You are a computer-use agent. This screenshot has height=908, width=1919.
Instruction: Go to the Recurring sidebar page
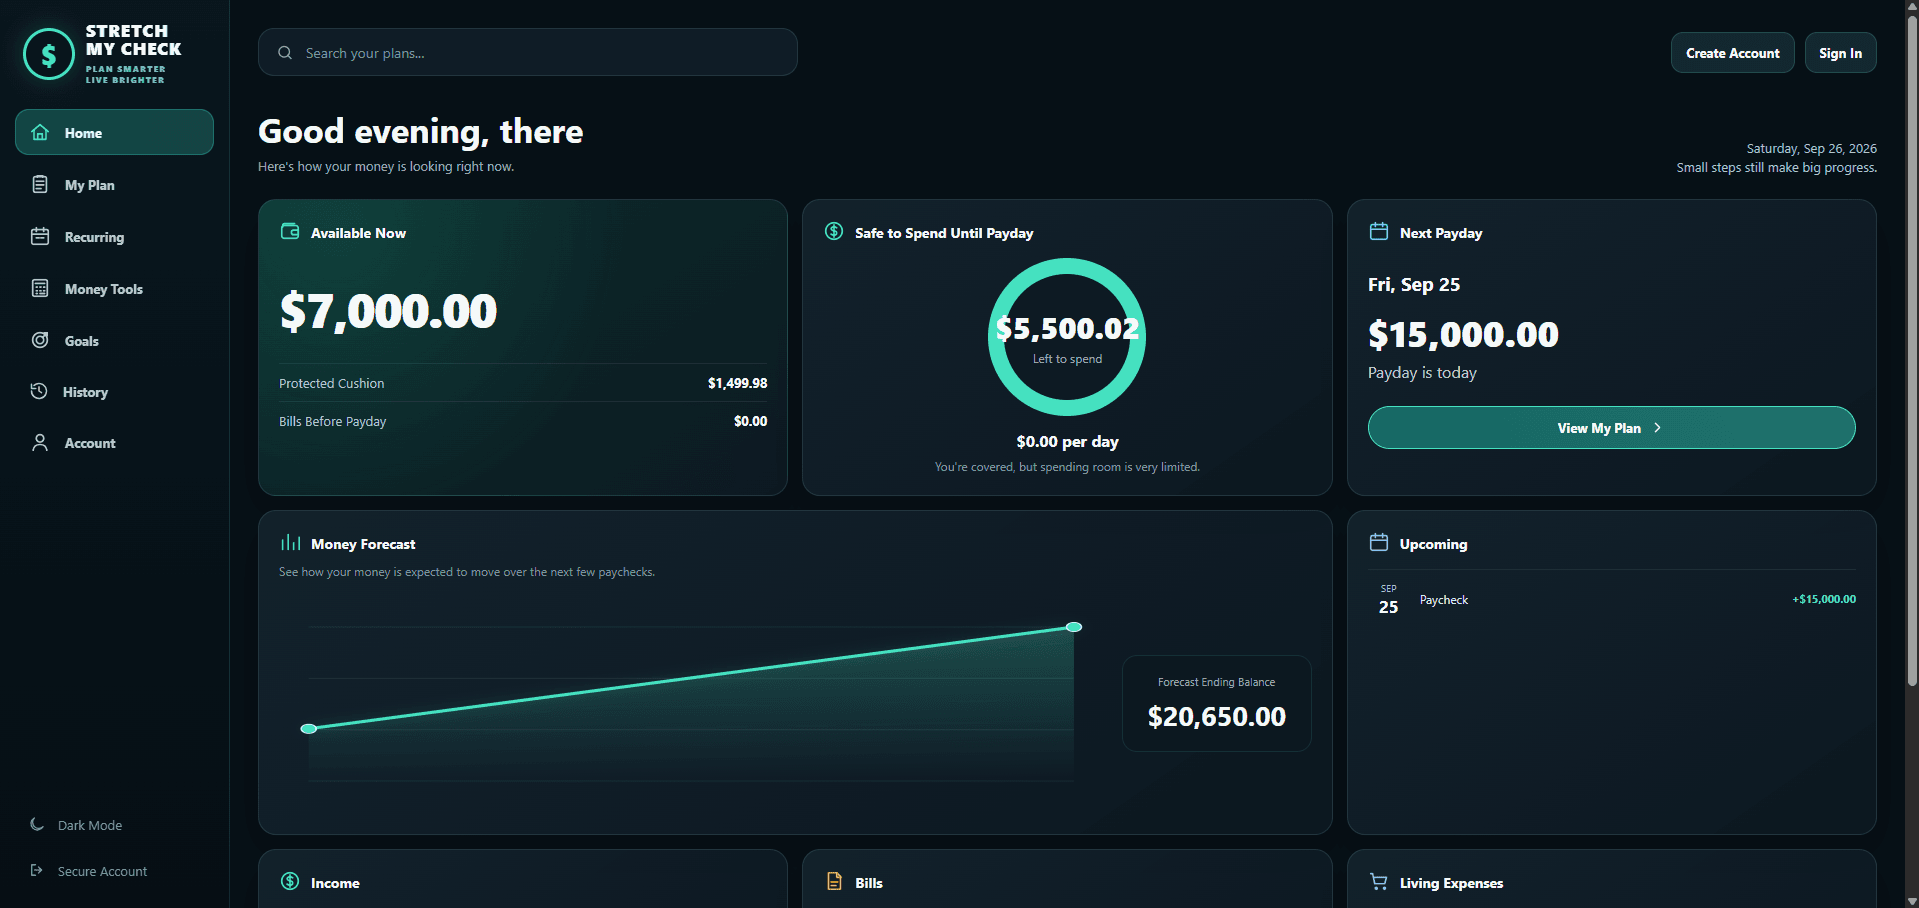pos(114,236)
